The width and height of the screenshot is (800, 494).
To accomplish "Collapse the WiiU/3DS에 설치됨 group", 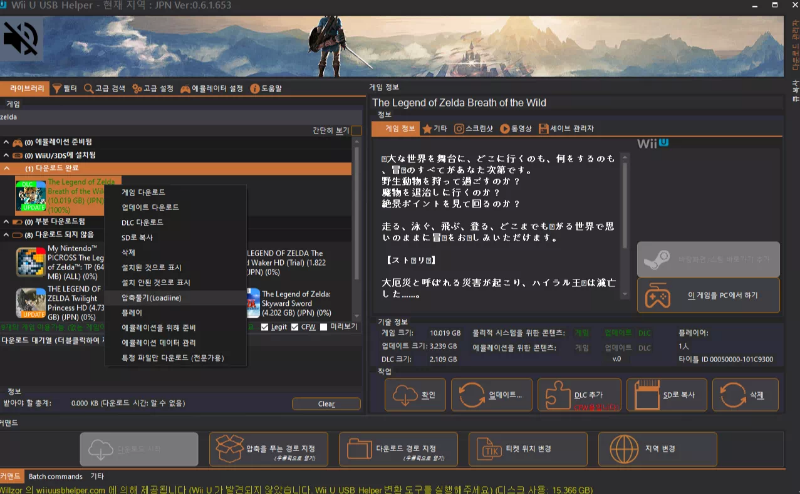I will 6,155.
